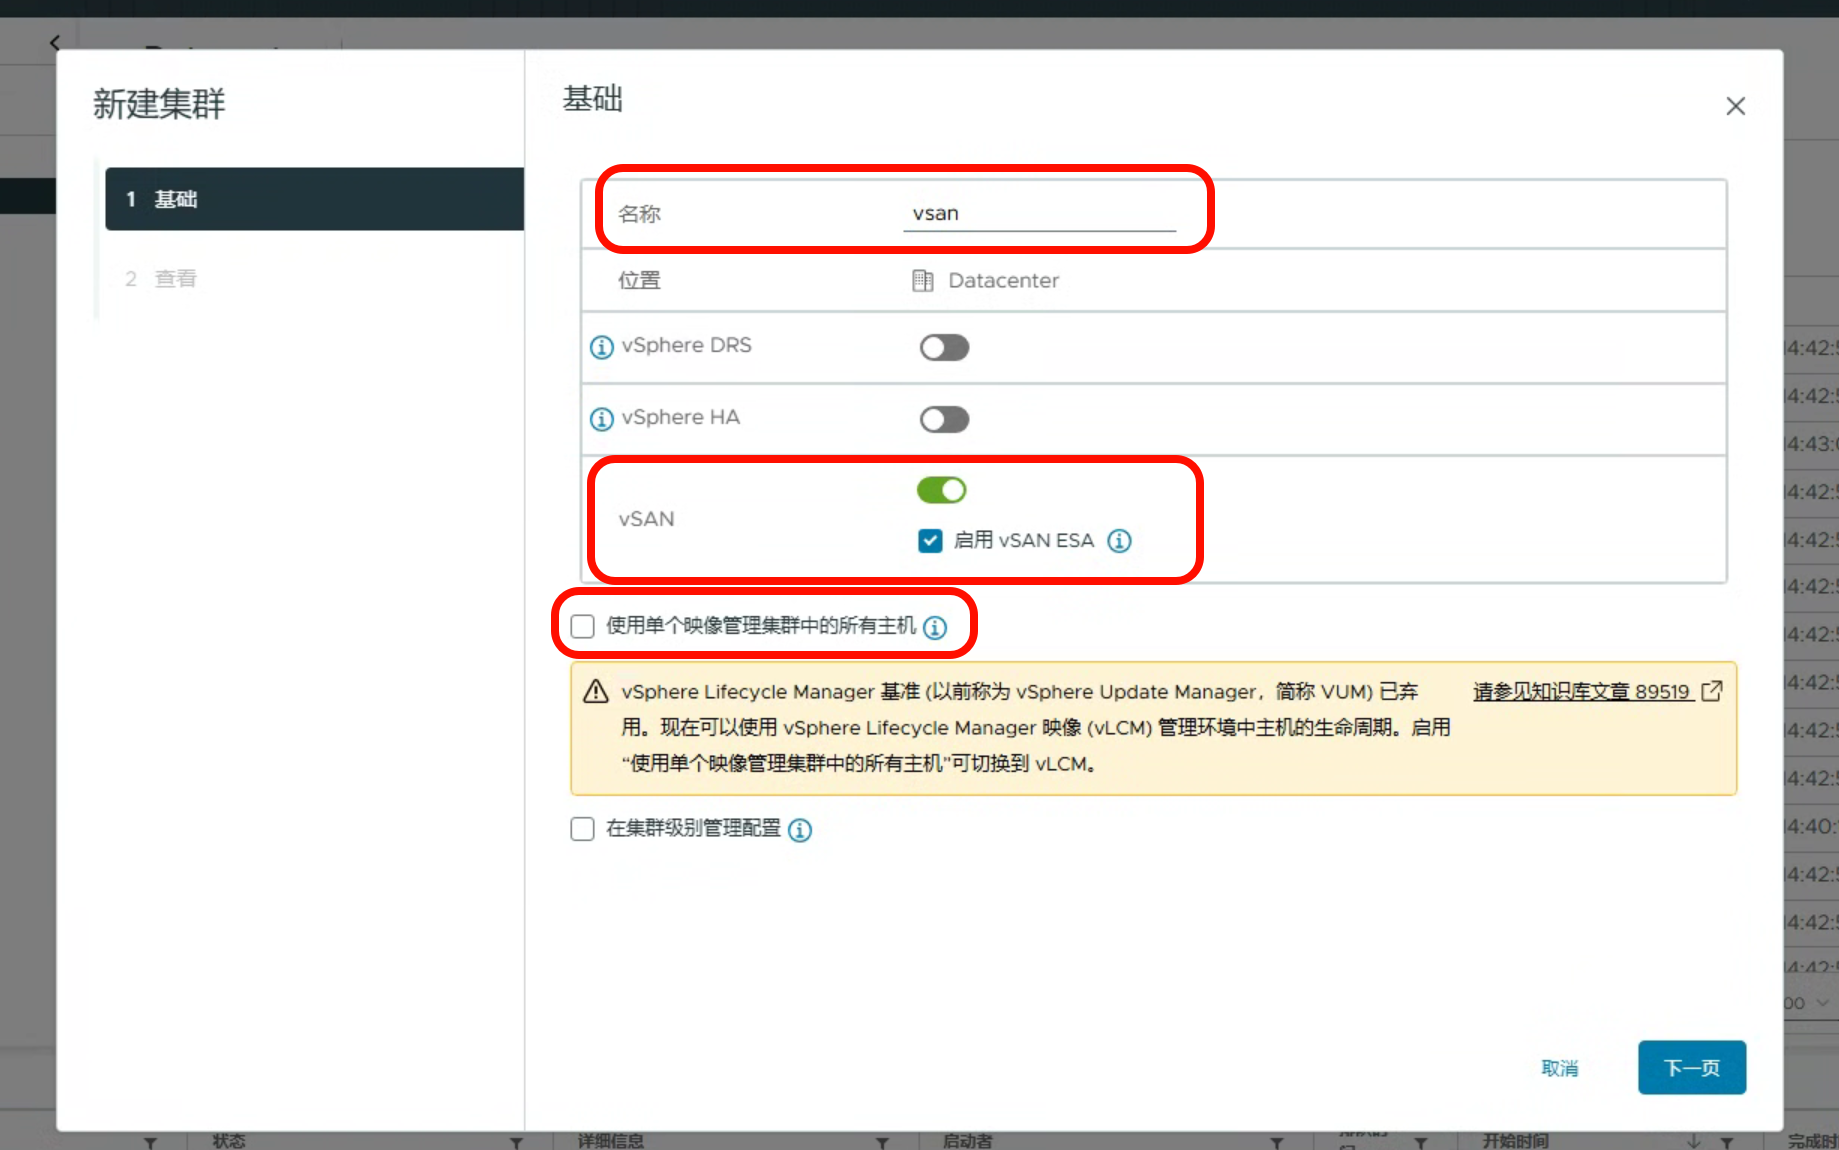Show info for cluster-level configuration option
Screen dimensions: 1839x1150
[800, 830]
